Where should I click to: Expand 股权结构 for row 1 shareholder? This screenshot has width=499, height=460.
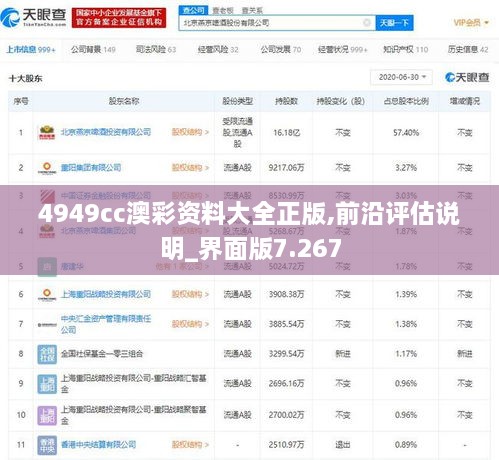coord(190,132)
